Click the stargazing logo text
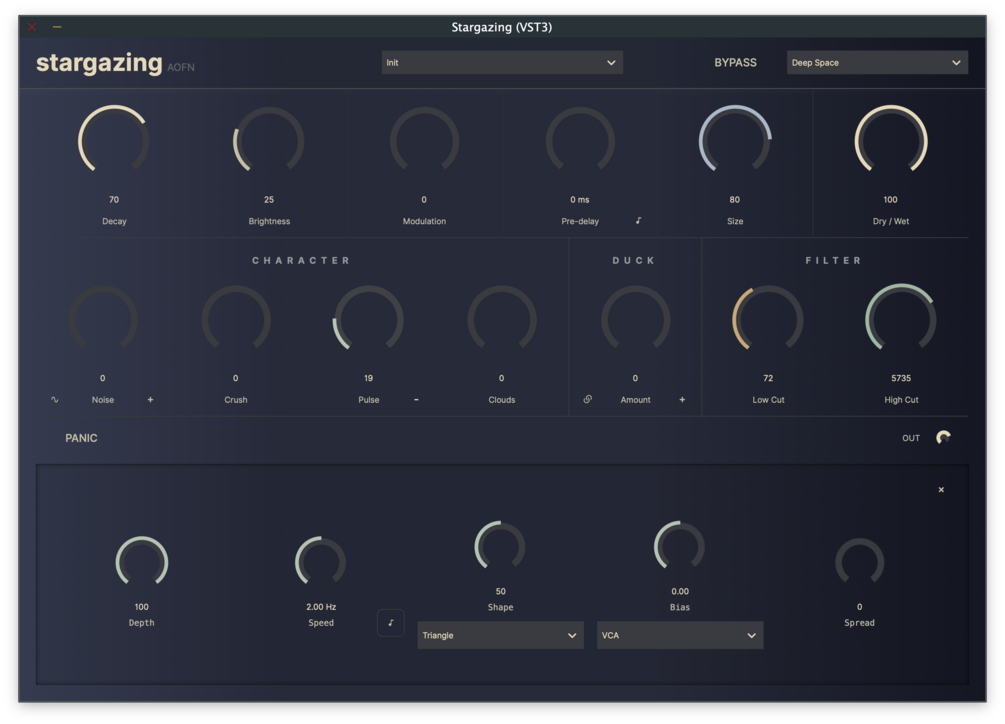1005x724 pixels. [x=99, y=63]
